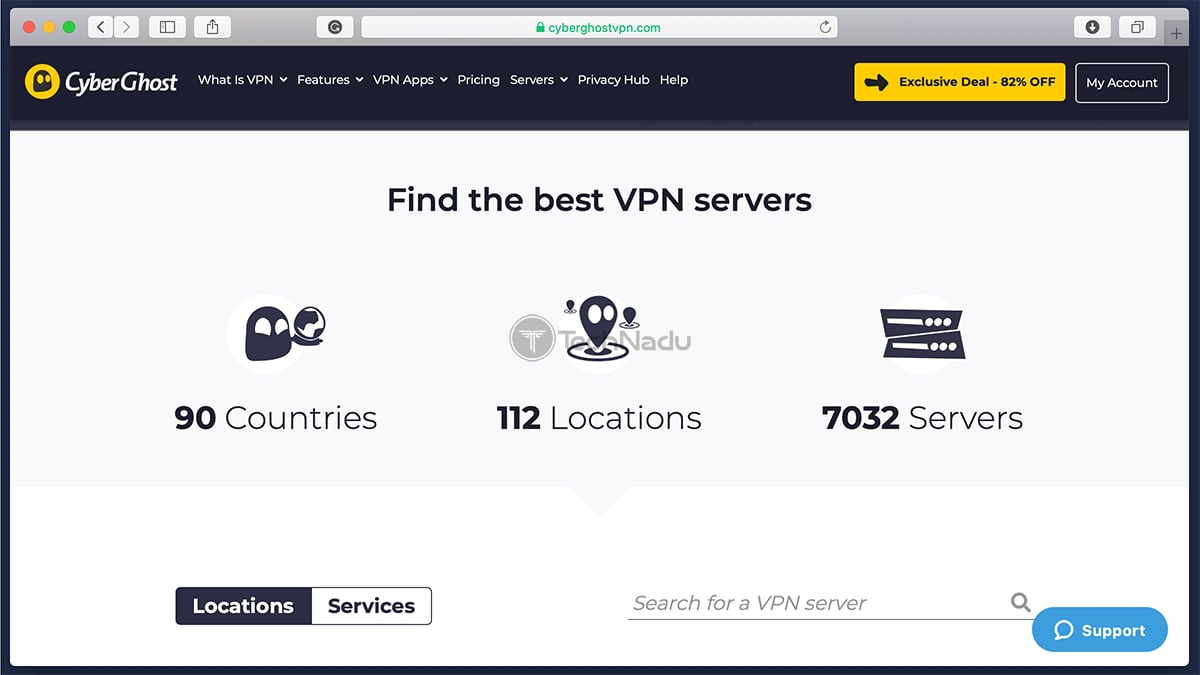Screen dimensions: 1200x675
Task: Go forward with Safari's forward arrow
Action: click(x=126, y=27)
